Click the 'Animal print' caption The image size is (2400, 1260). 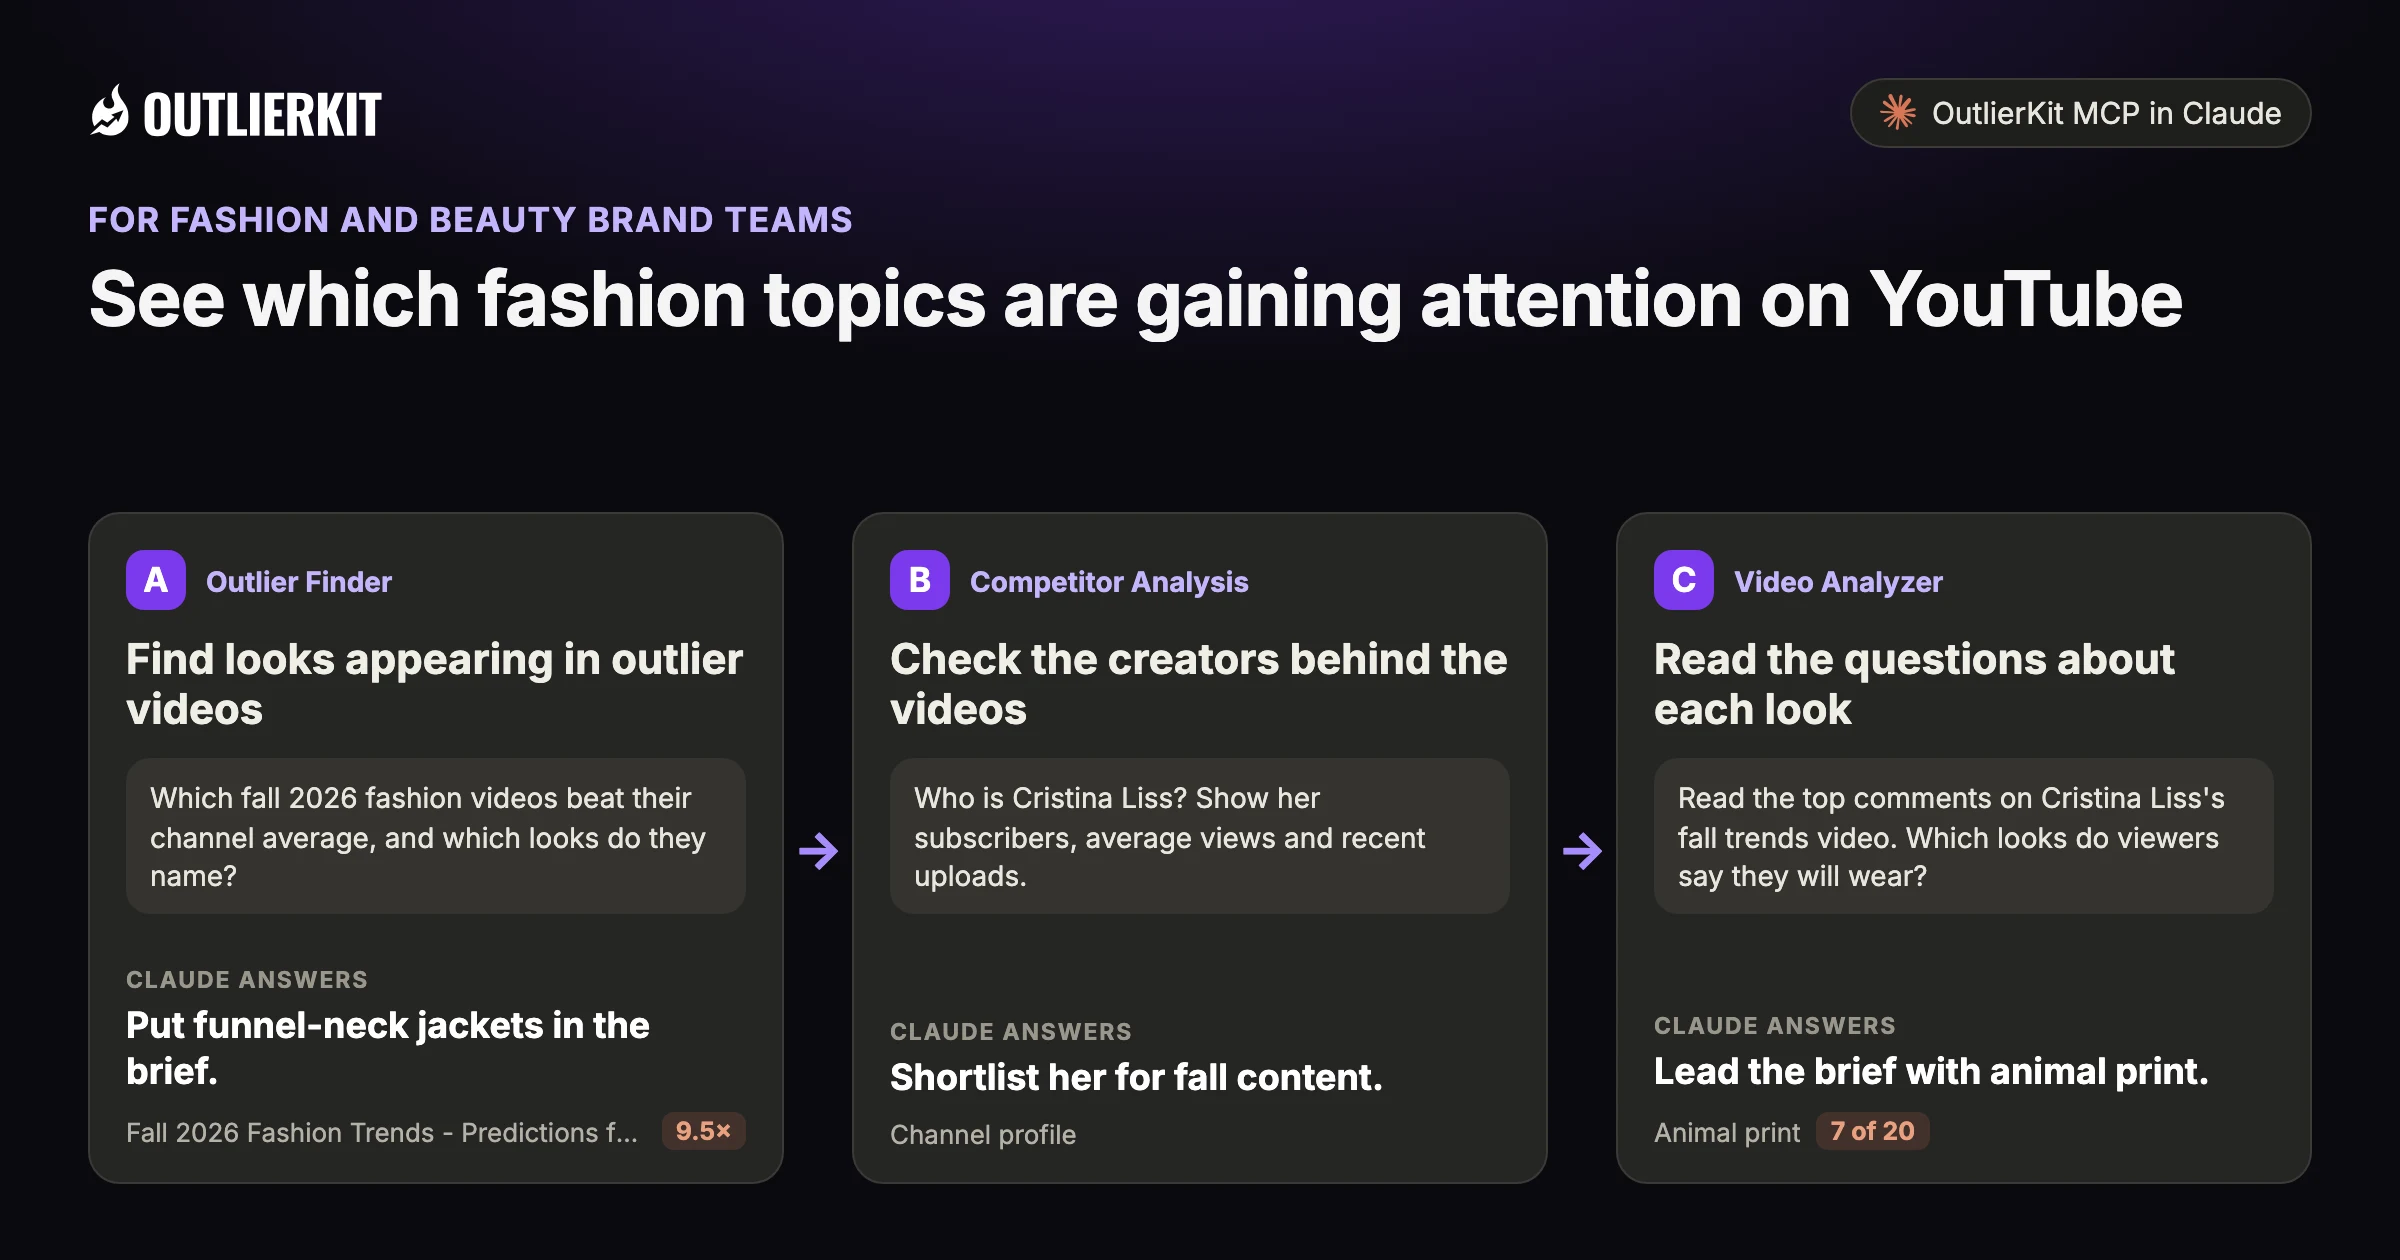1727,1133
